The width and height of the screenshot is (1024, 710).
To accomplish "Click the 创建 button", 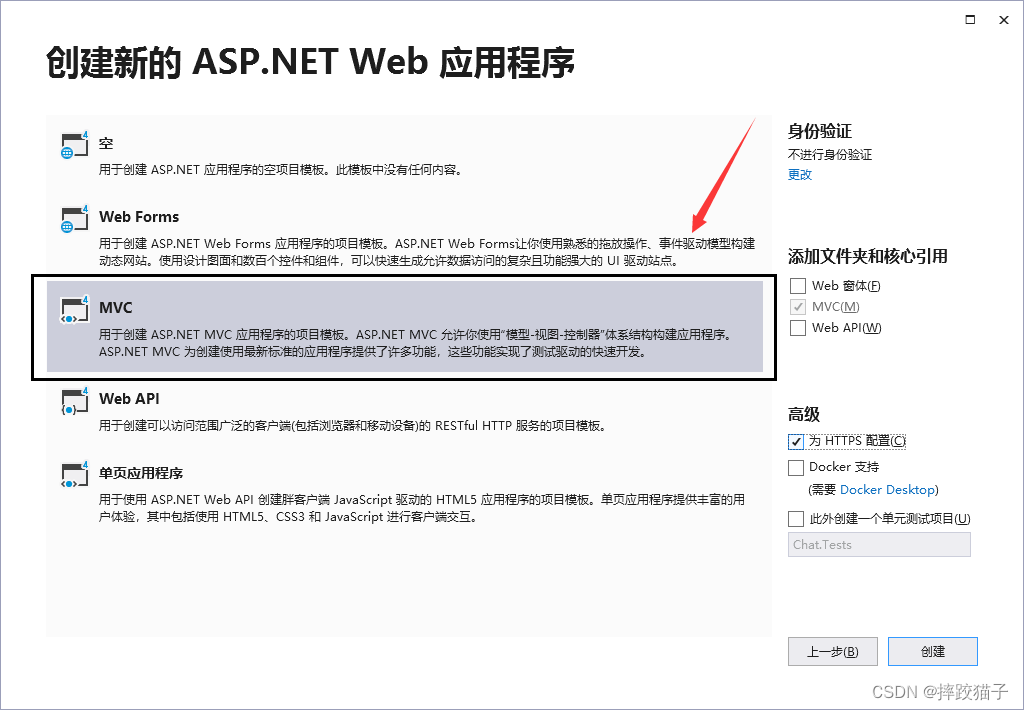I will point(933,651).
